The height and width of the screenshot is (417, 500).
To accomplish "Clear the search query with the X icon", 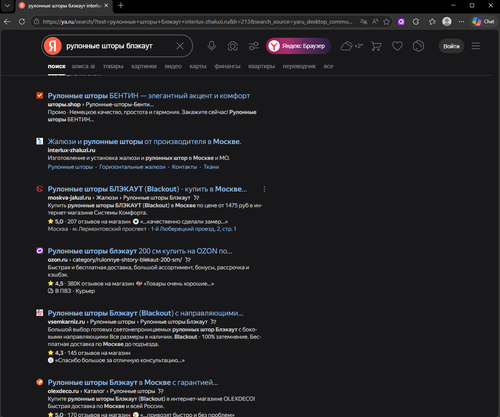I will click(x=180, y=46).
